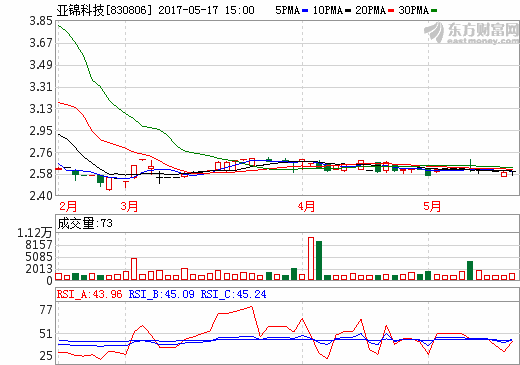
Task: Select the 10PMA legend label
Action: pyautogui.click(x=328, y=10)
